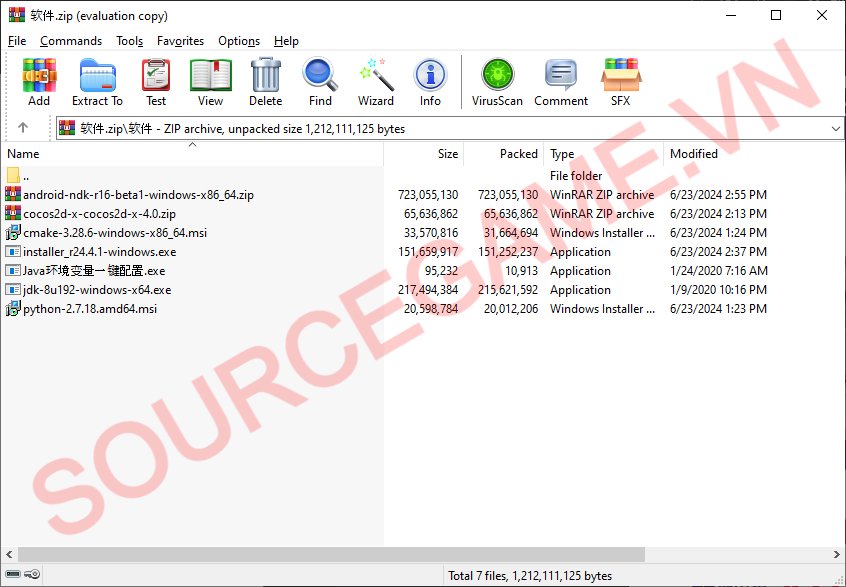Run Test on the archive

[x=156, y=81]
